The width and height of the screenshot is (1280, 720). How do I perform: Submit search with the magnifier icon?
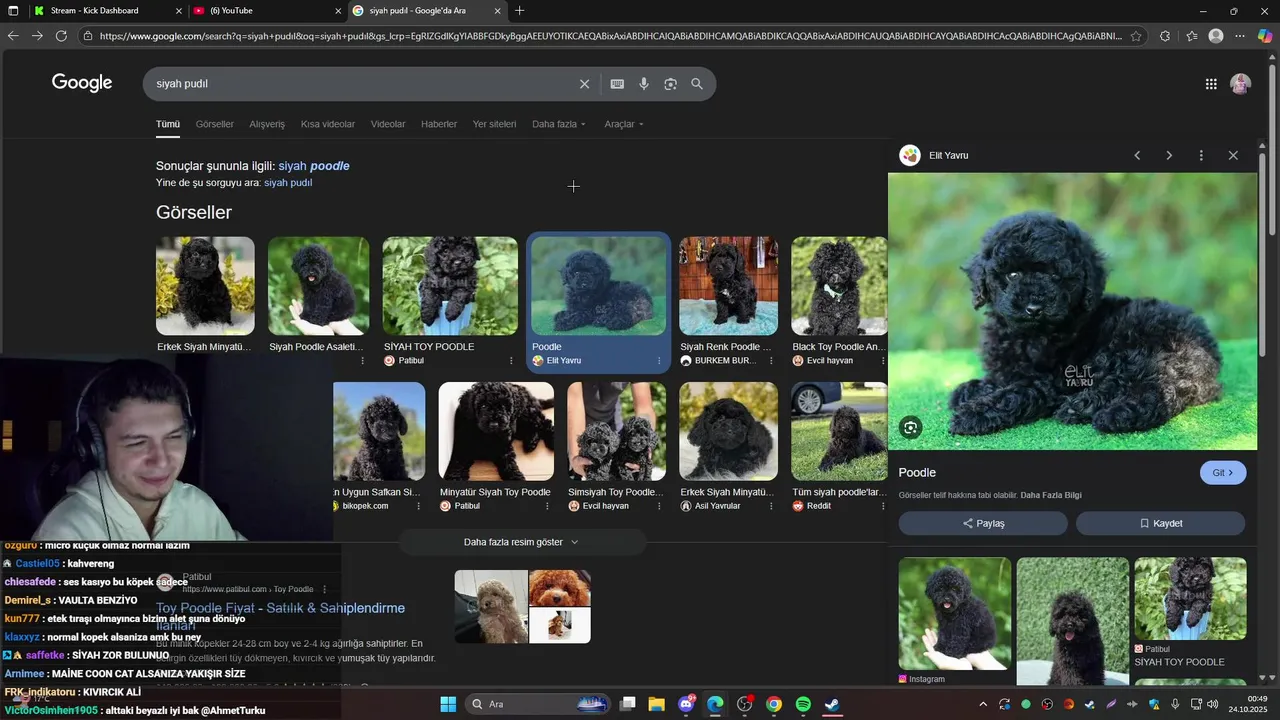click(697, 84)
